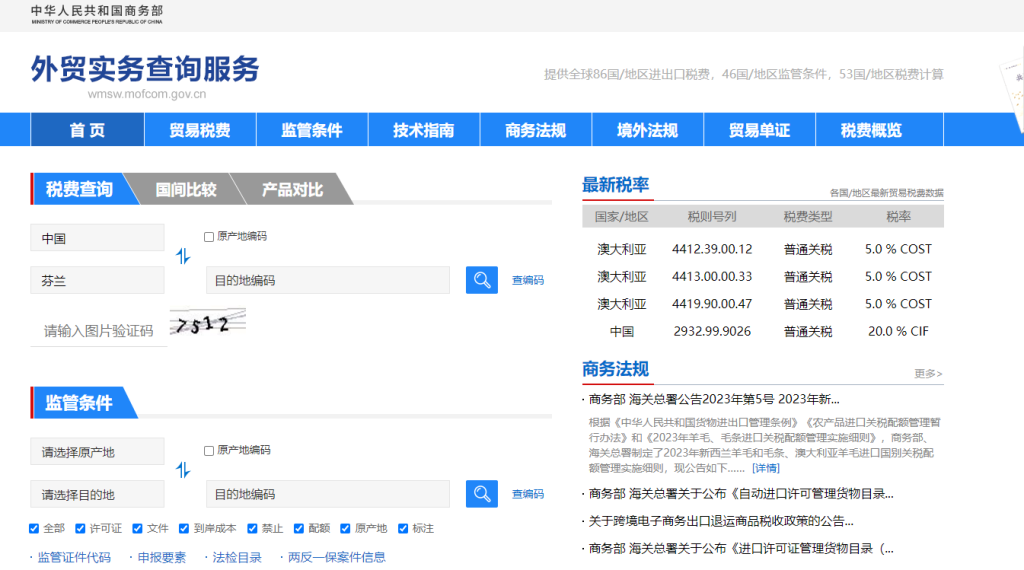
Task: Uncheck the 许可证 checkbox
Action: [x=80, y=528]
